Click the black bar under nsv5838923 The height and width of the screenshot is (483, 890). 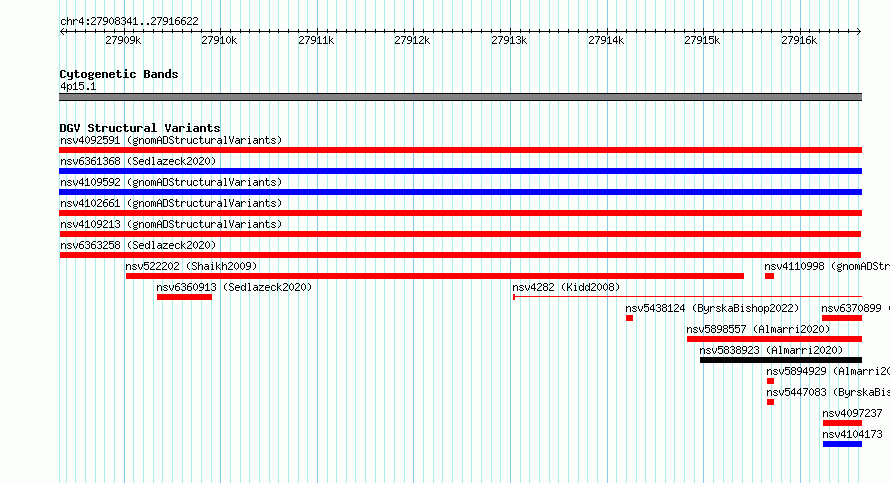click(781, 360)
